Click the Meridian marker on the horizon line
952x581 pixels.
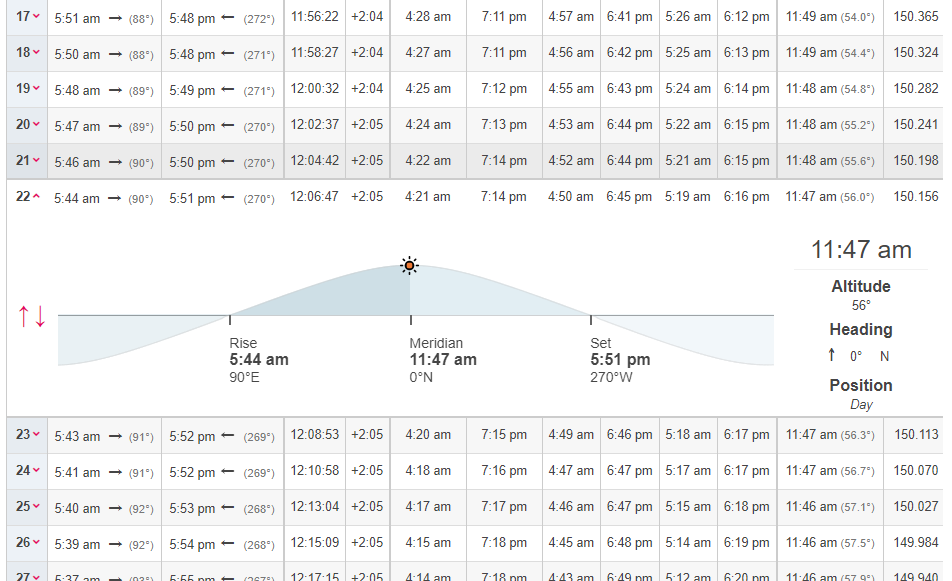click(x=411, y=319)
